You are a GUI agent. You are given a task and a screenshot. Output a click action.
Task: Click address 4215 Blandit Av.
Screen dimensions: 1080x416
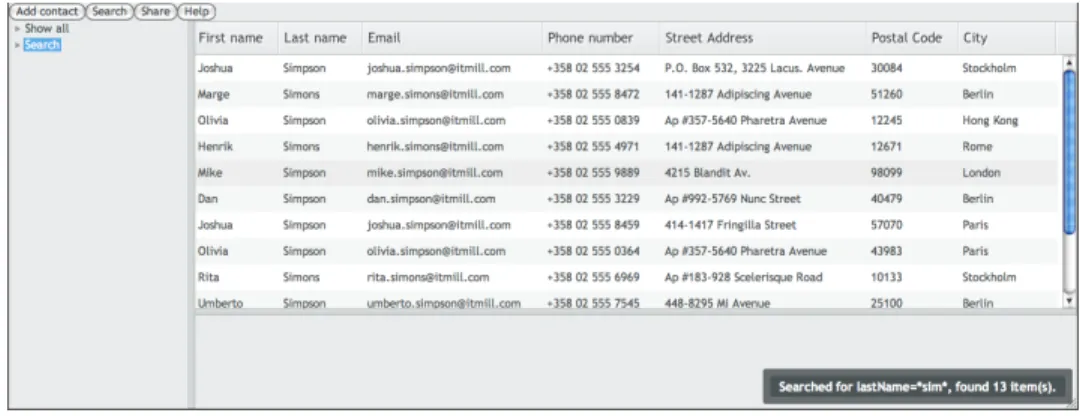tap(707, 173)
